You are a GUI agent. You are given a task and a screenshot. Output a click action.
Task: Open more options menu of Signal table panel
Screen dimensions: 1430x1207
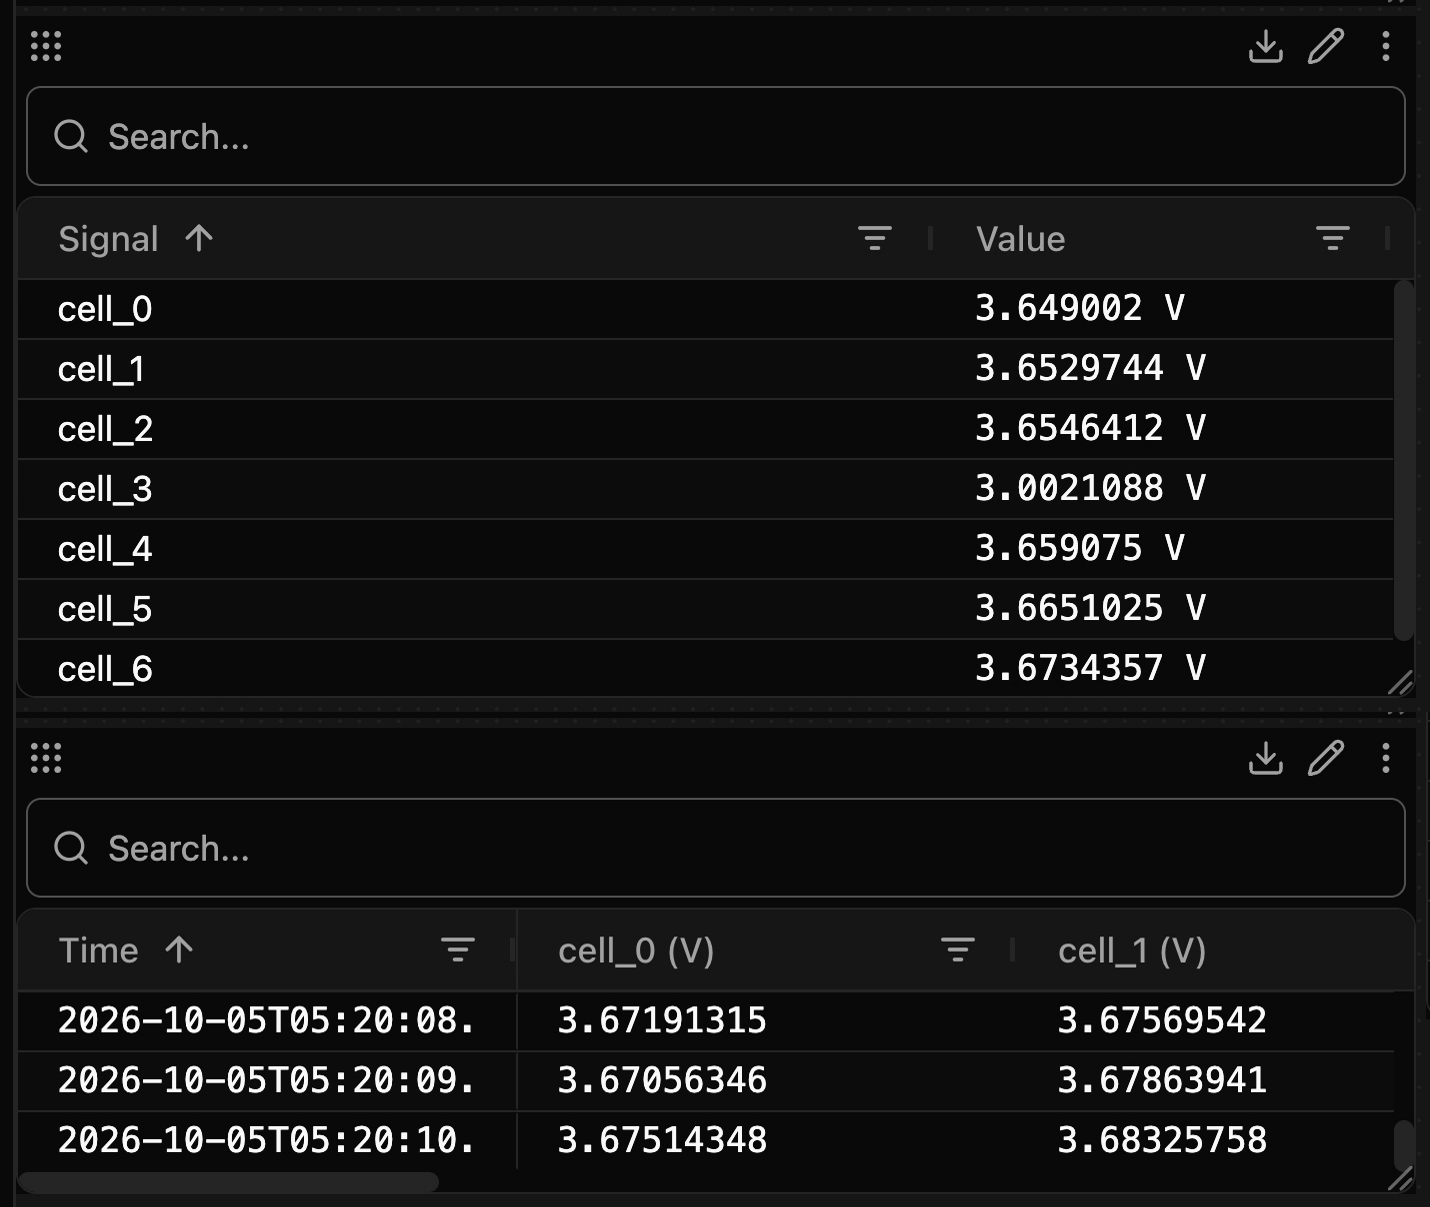1386,46
